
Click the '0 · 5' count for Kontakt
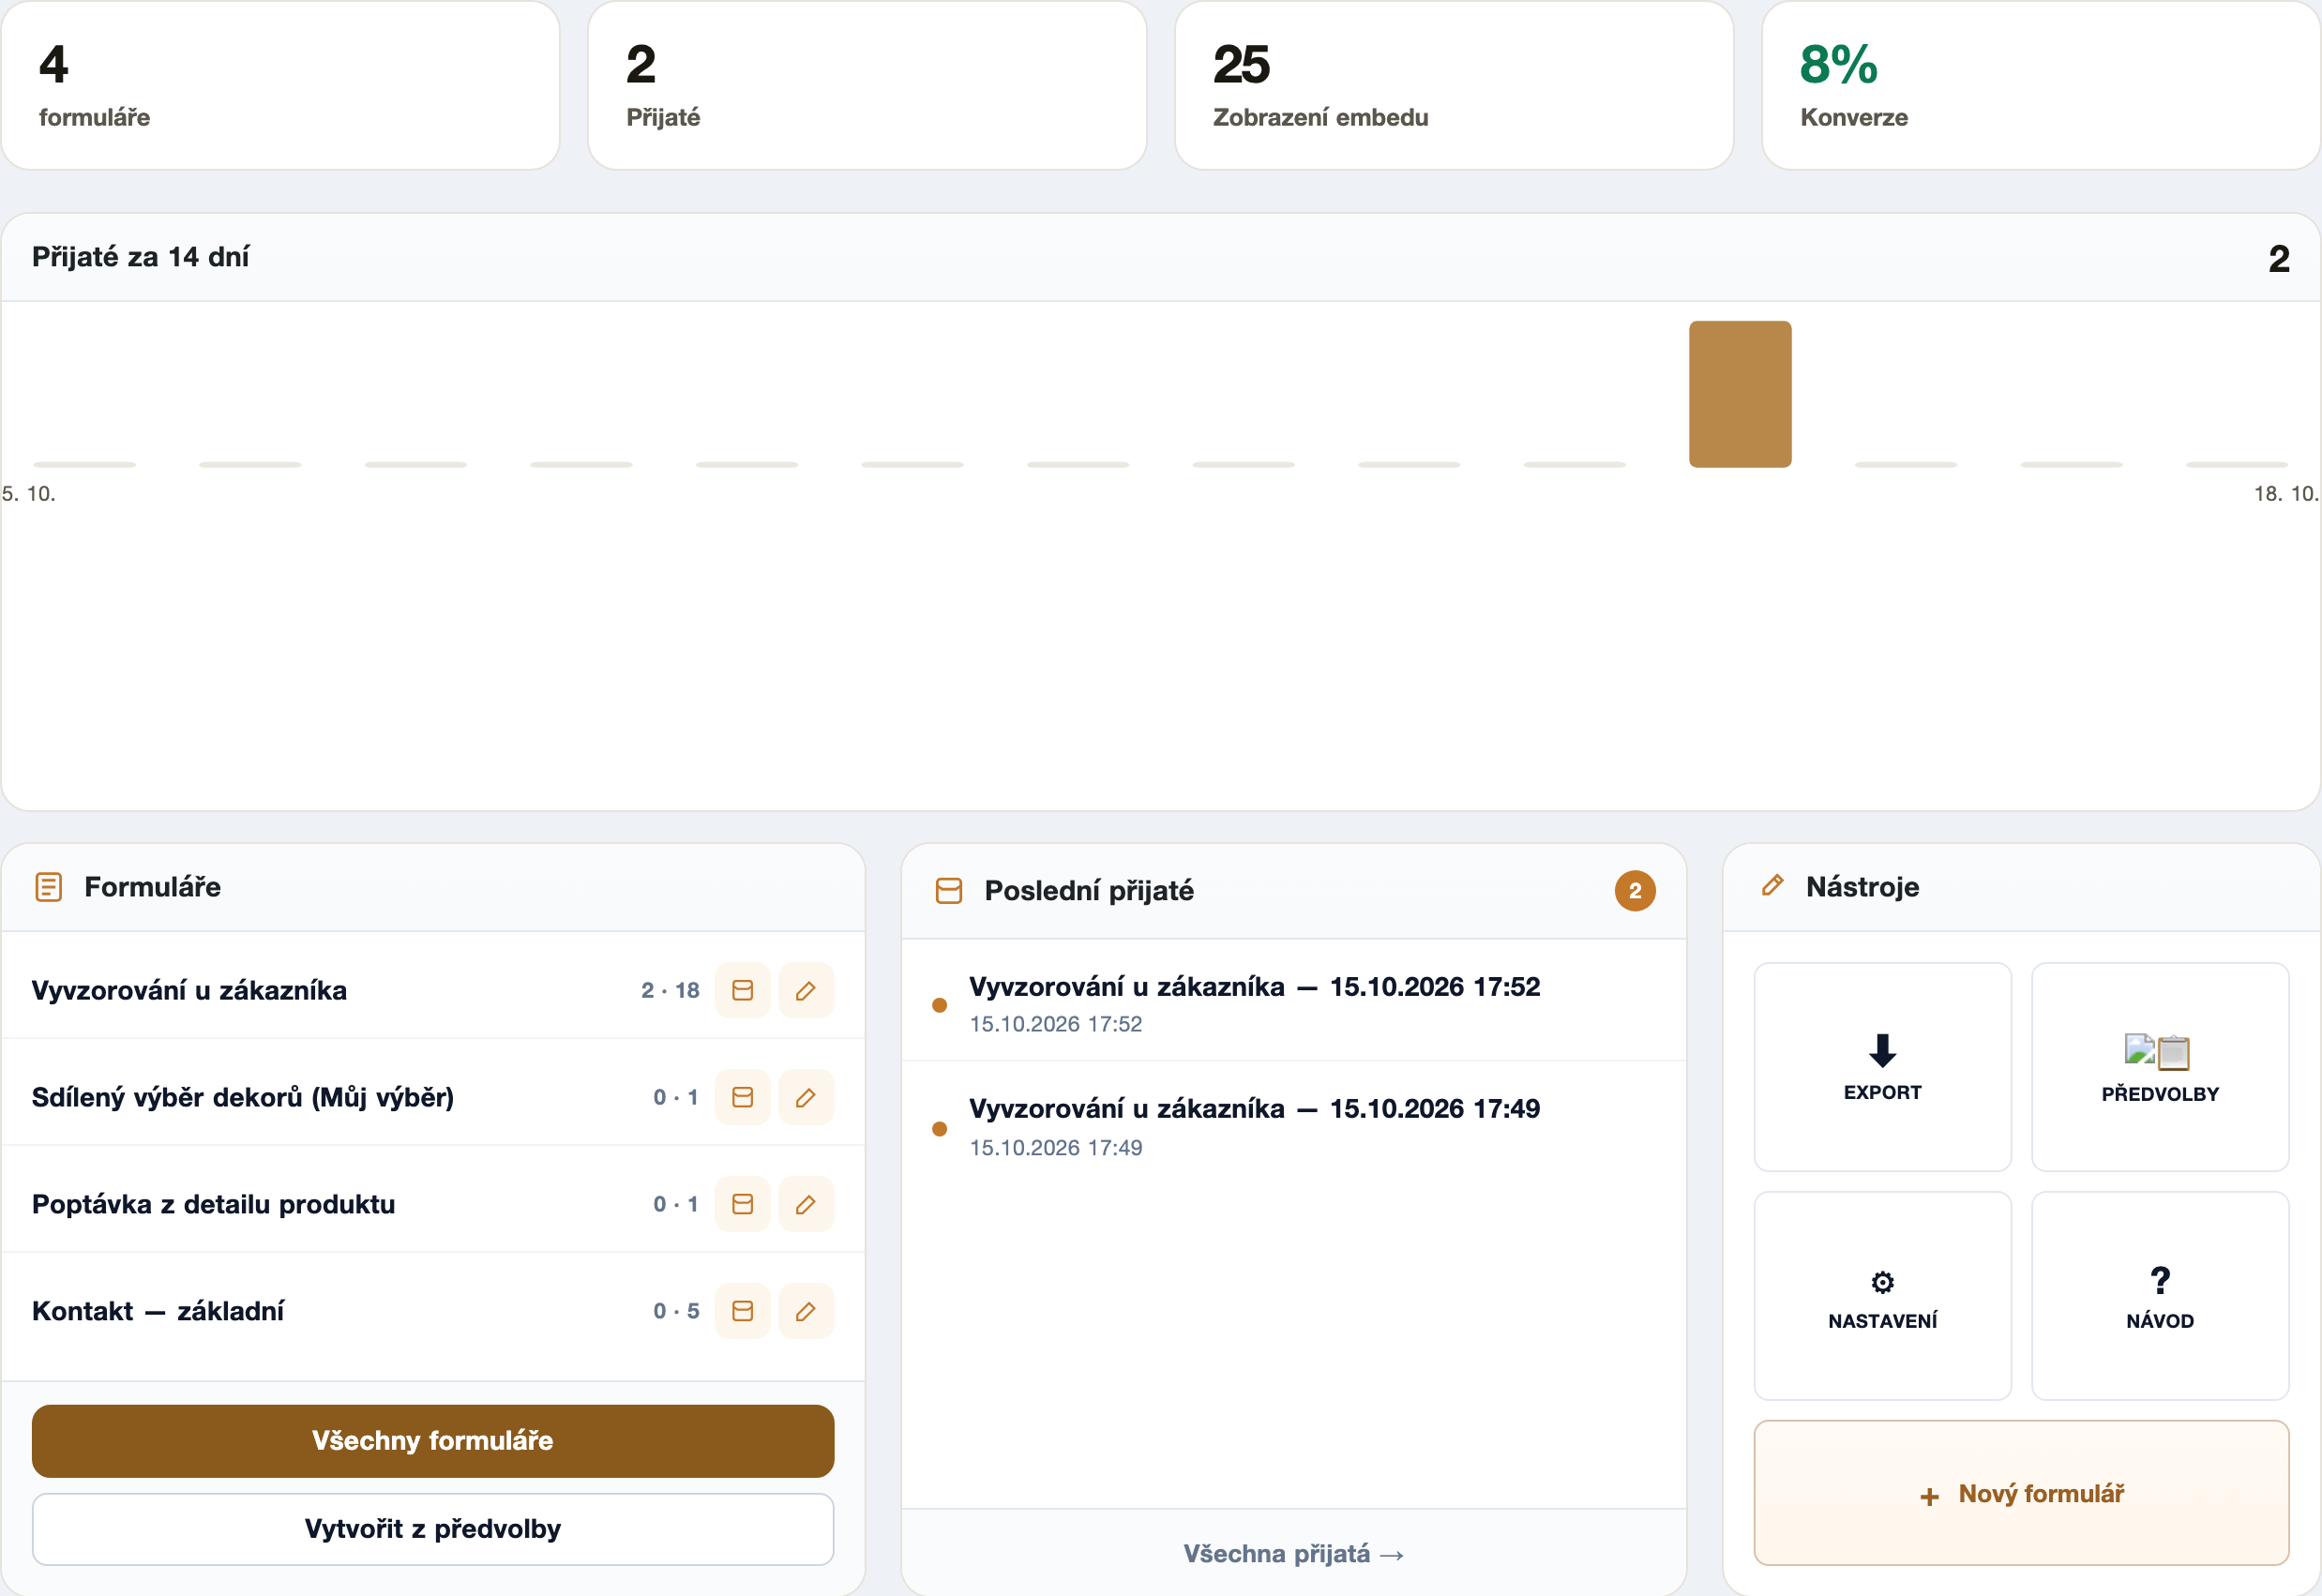click(x=676, y=1311)
